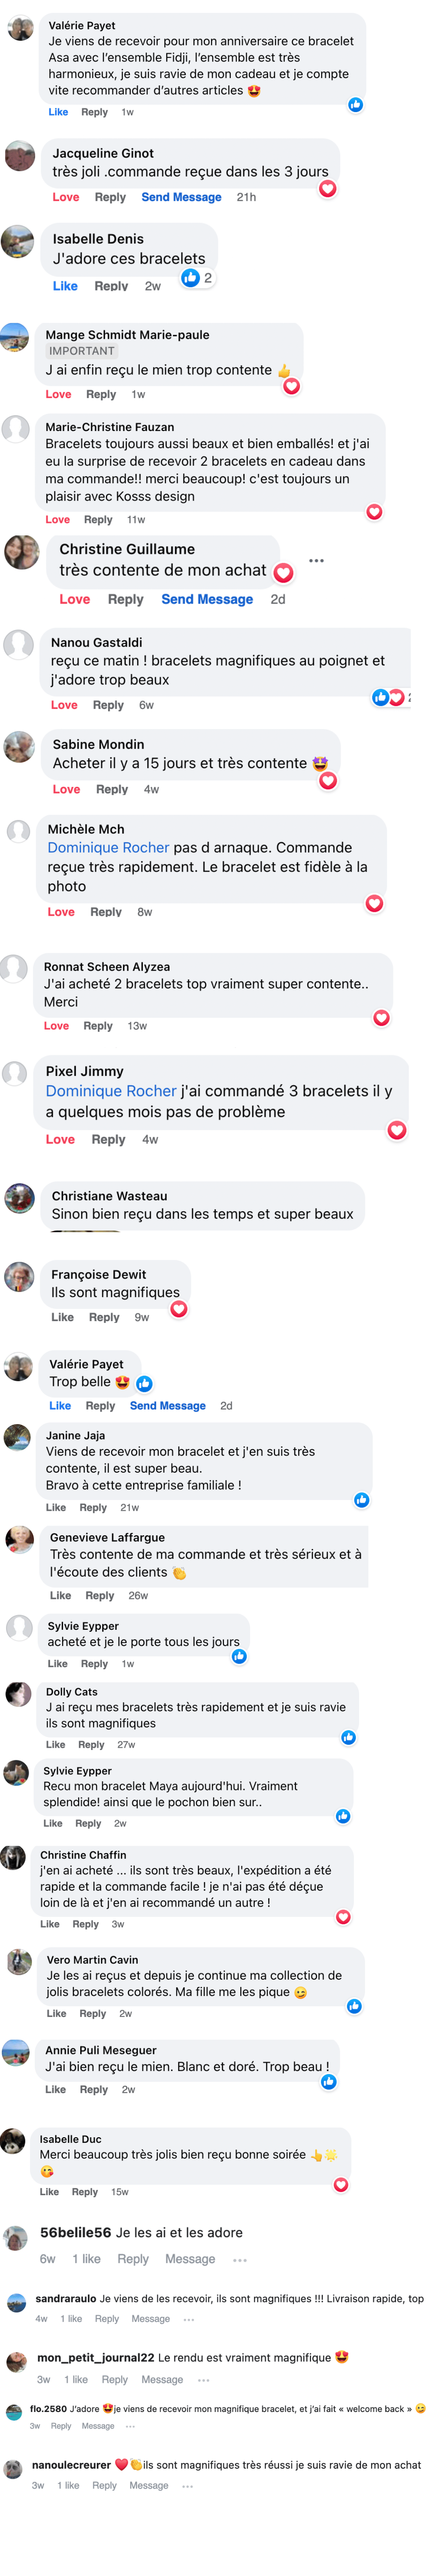Toggle Like on Valérie Payet's first comment
Screen dimensions: 429x2576
click(x=58, y=112)
